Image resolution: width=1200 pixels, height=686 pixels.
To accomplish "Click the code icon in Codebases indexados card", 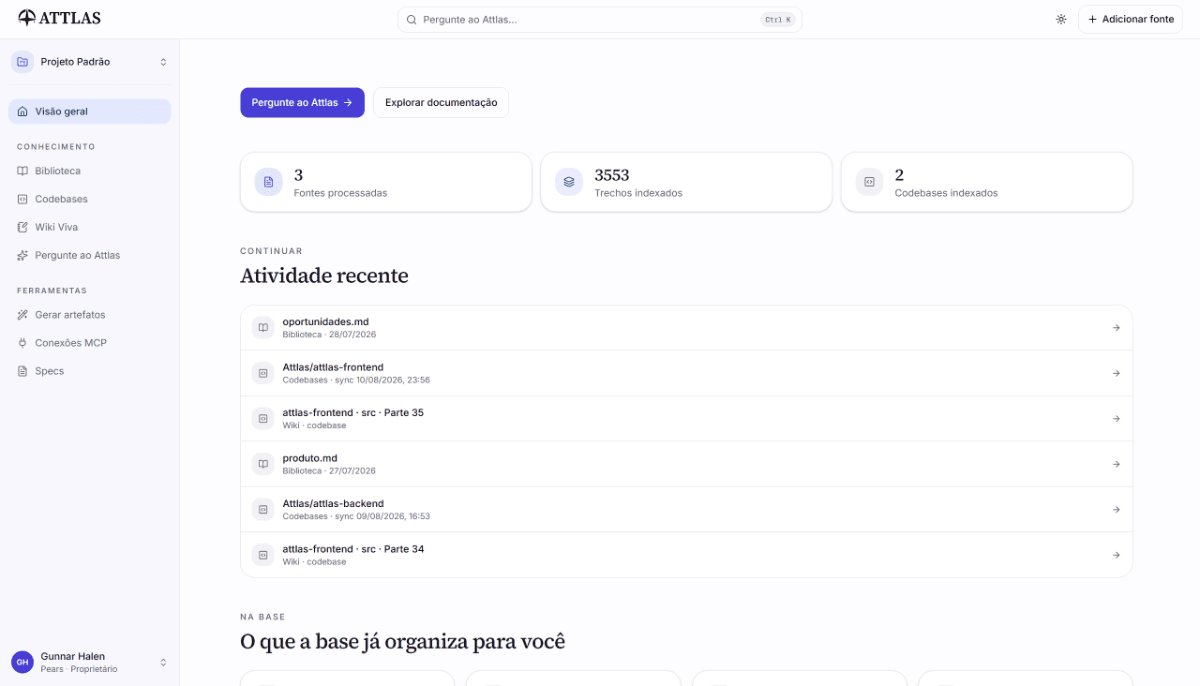I will click(869, 182).
